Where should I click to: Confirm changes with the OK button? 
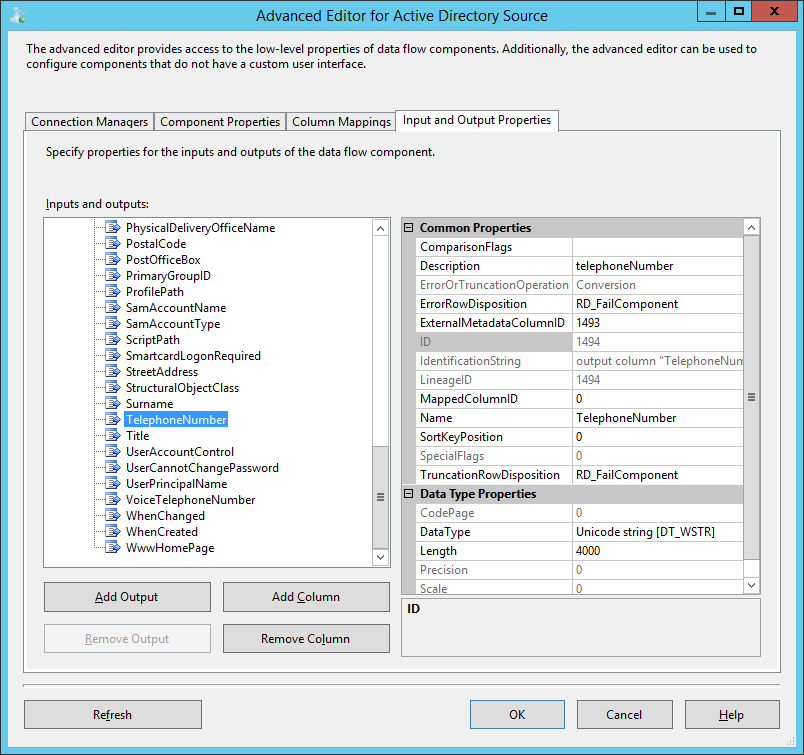point(517,714)
